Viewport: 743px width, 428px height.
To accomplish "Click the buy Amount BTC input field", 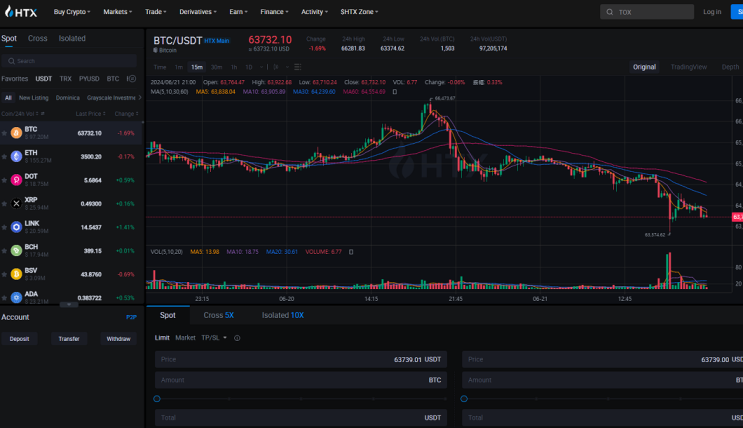I will pos(301,380).
